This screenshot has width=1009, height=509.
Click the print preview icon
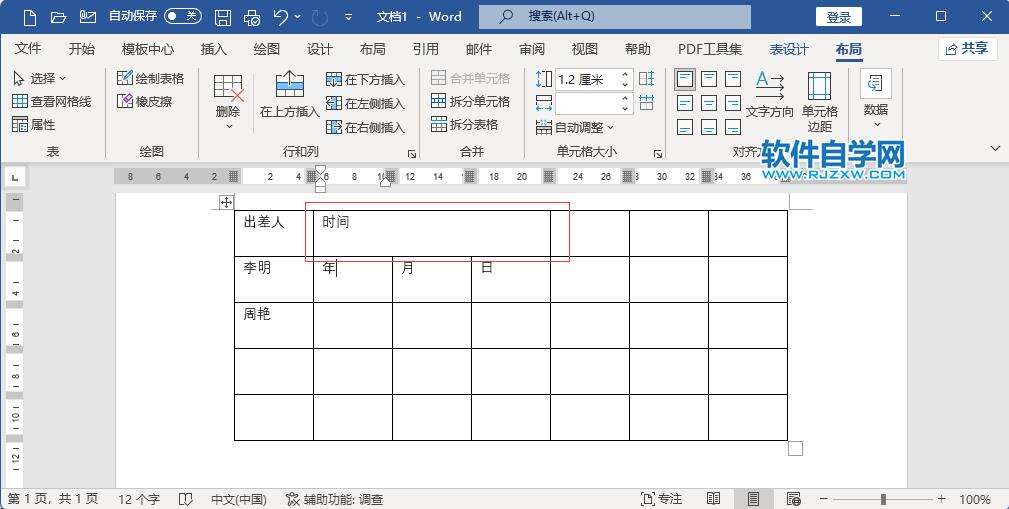(253, 17)
